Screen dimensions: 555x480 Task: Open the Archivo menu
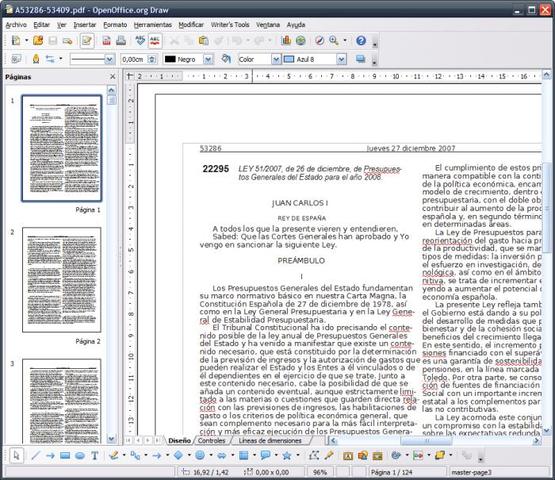click(x=16, y=25)
